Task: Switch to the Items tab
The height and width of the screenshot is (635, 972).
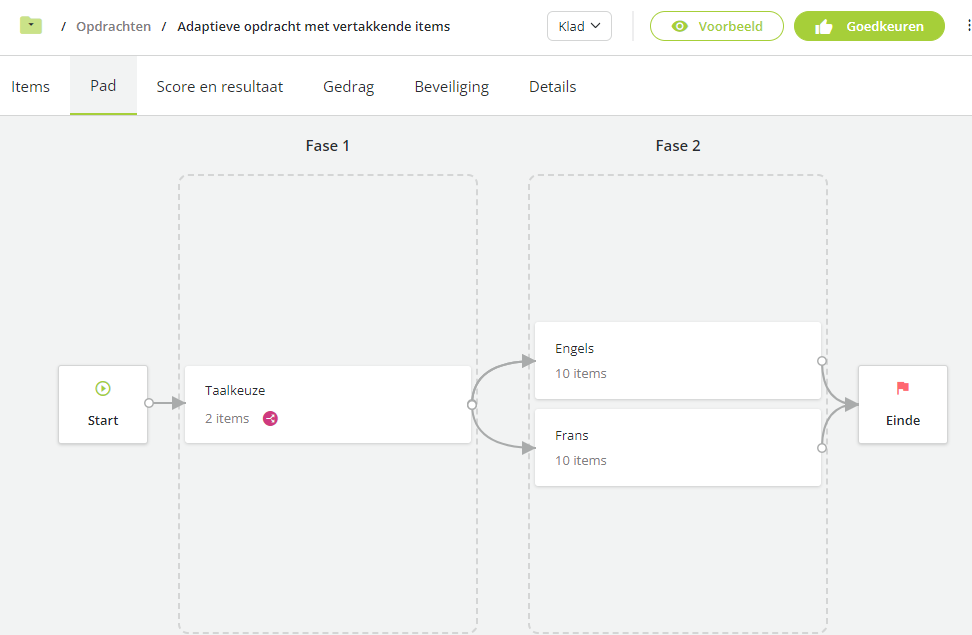Action: [x=30, y=86]
